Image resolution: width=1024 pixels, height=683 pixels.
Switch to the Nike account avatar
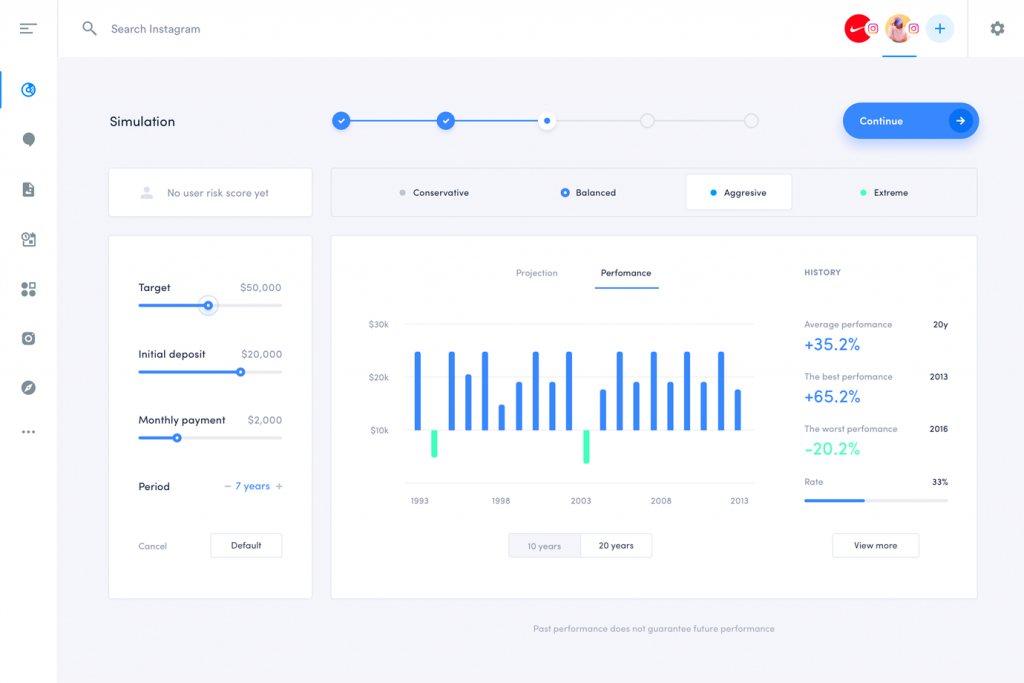(x=858, y=29)
